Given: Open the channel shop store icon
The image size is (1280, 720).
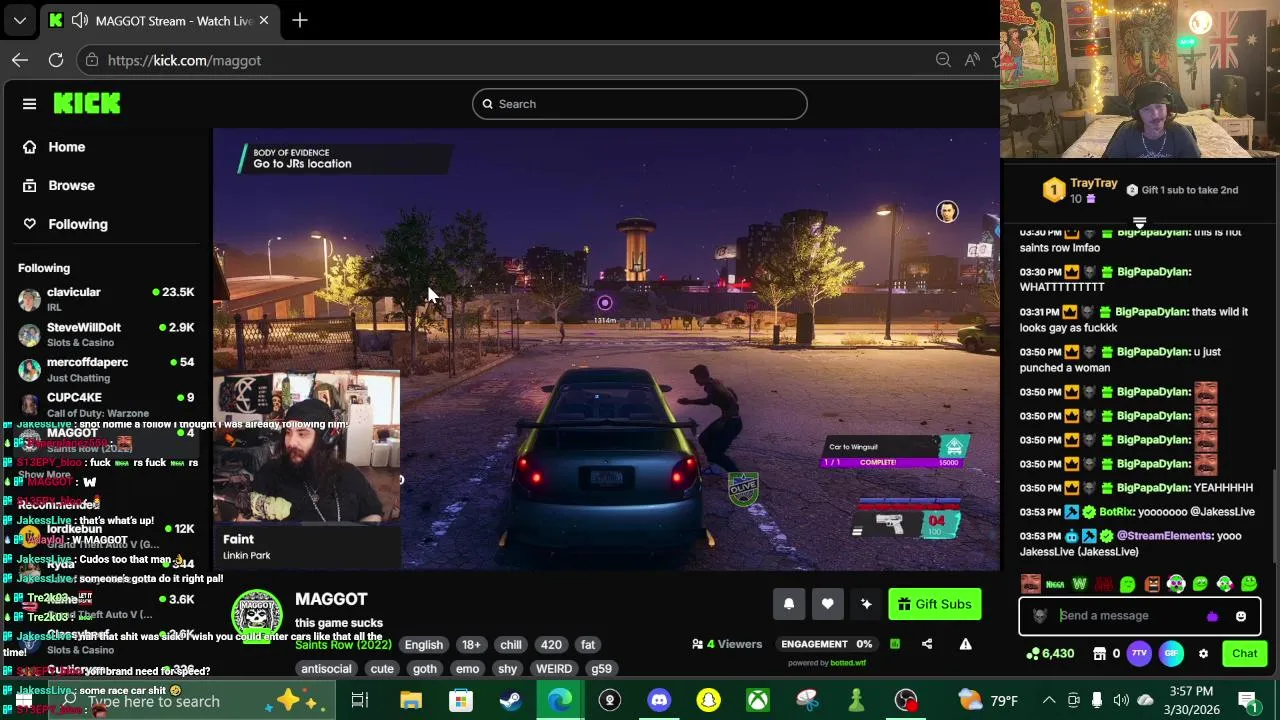Looking at the screenshot, I should coord(1098,654).
